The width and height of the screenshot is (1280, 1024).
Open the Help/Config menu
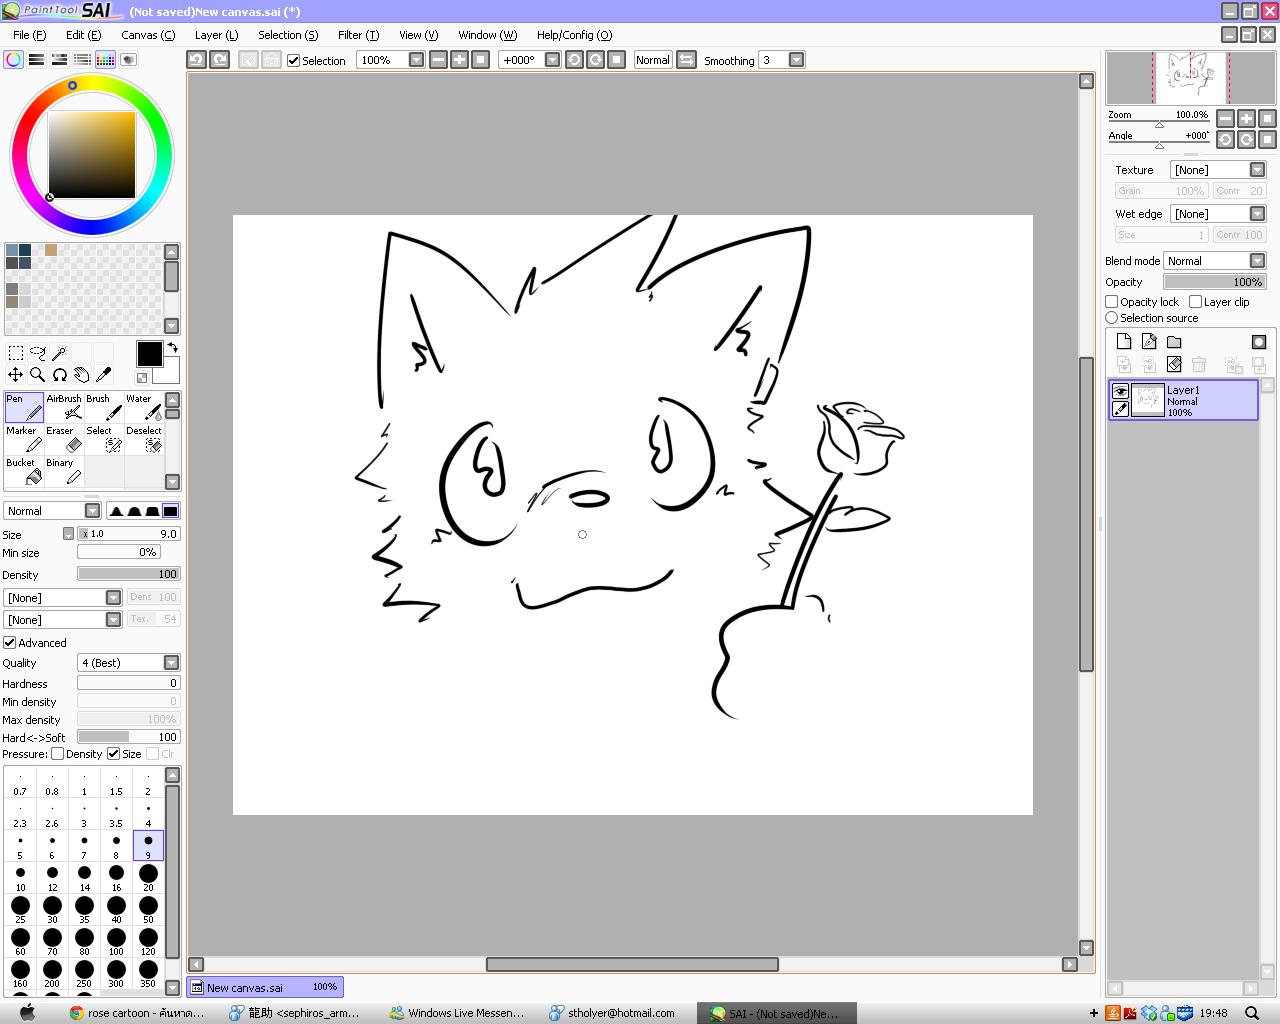(574, 35)
